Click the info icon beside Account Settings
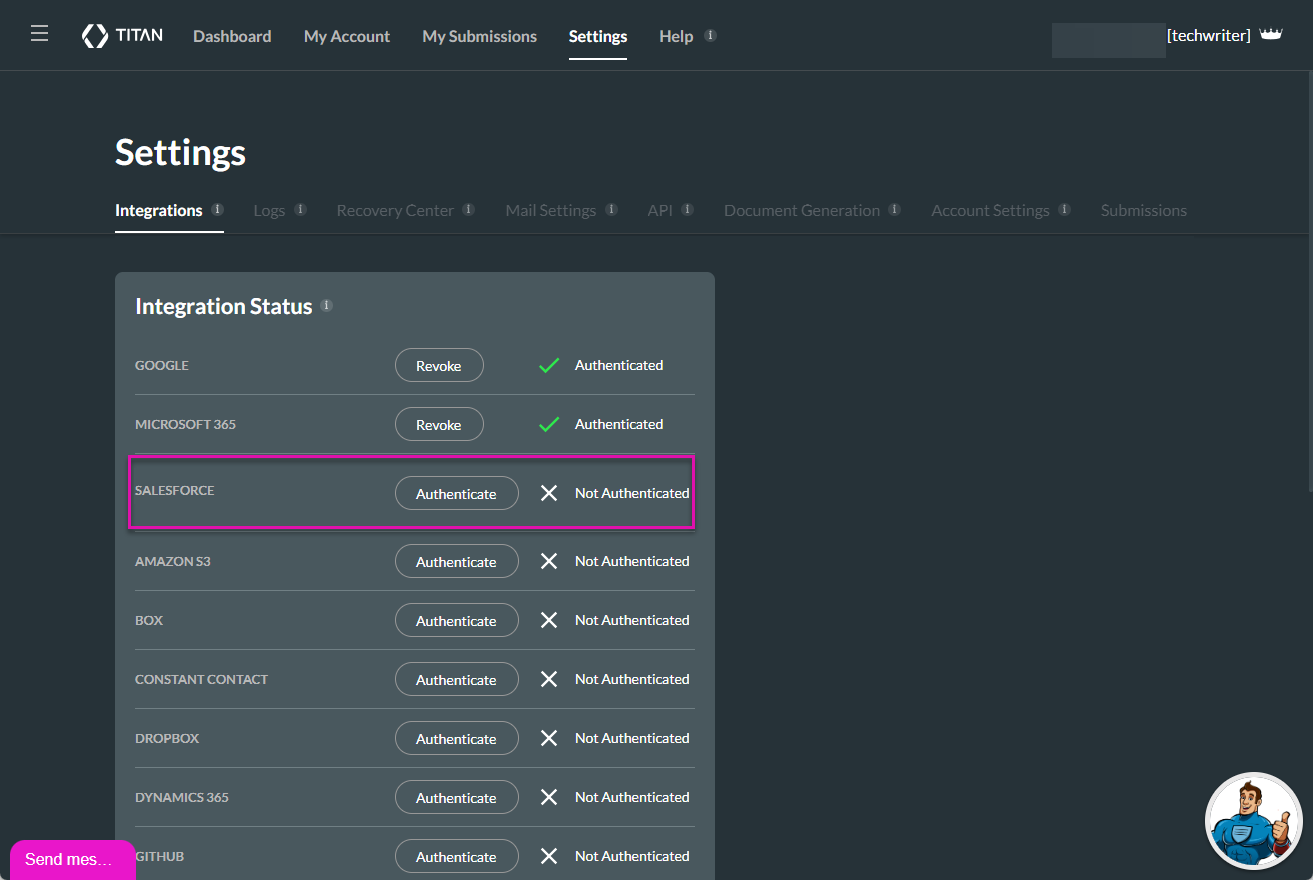The image size is (1313, 880). [x=1064, y=209]
